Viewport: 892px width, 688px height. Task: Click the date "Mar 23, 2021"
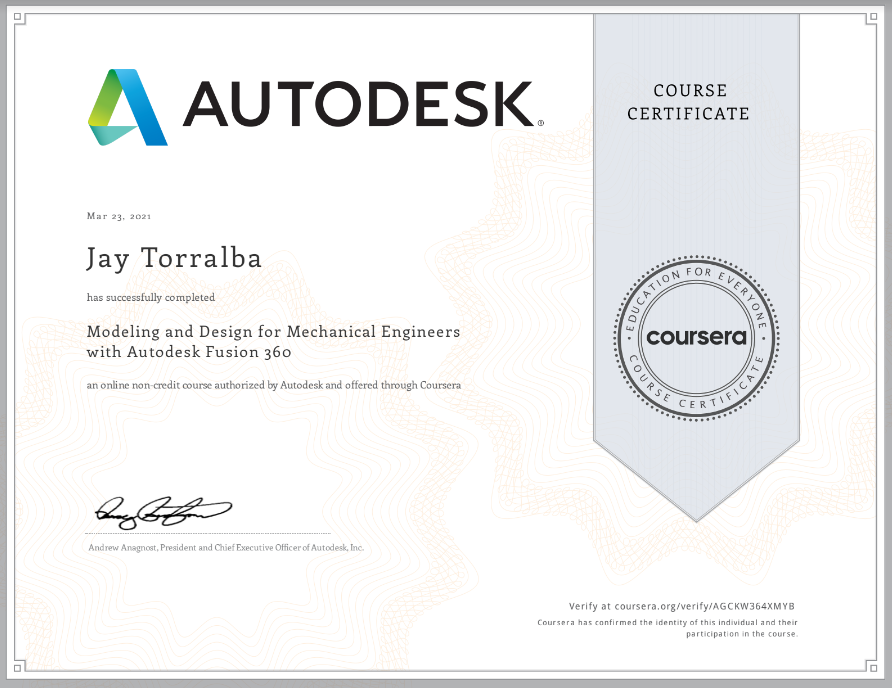(119, 216)
